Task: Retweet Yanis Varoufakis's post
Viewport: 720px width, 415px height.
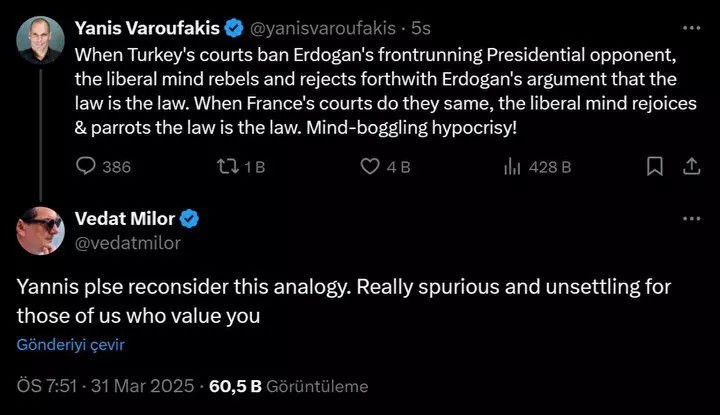Action: point(228,167)
